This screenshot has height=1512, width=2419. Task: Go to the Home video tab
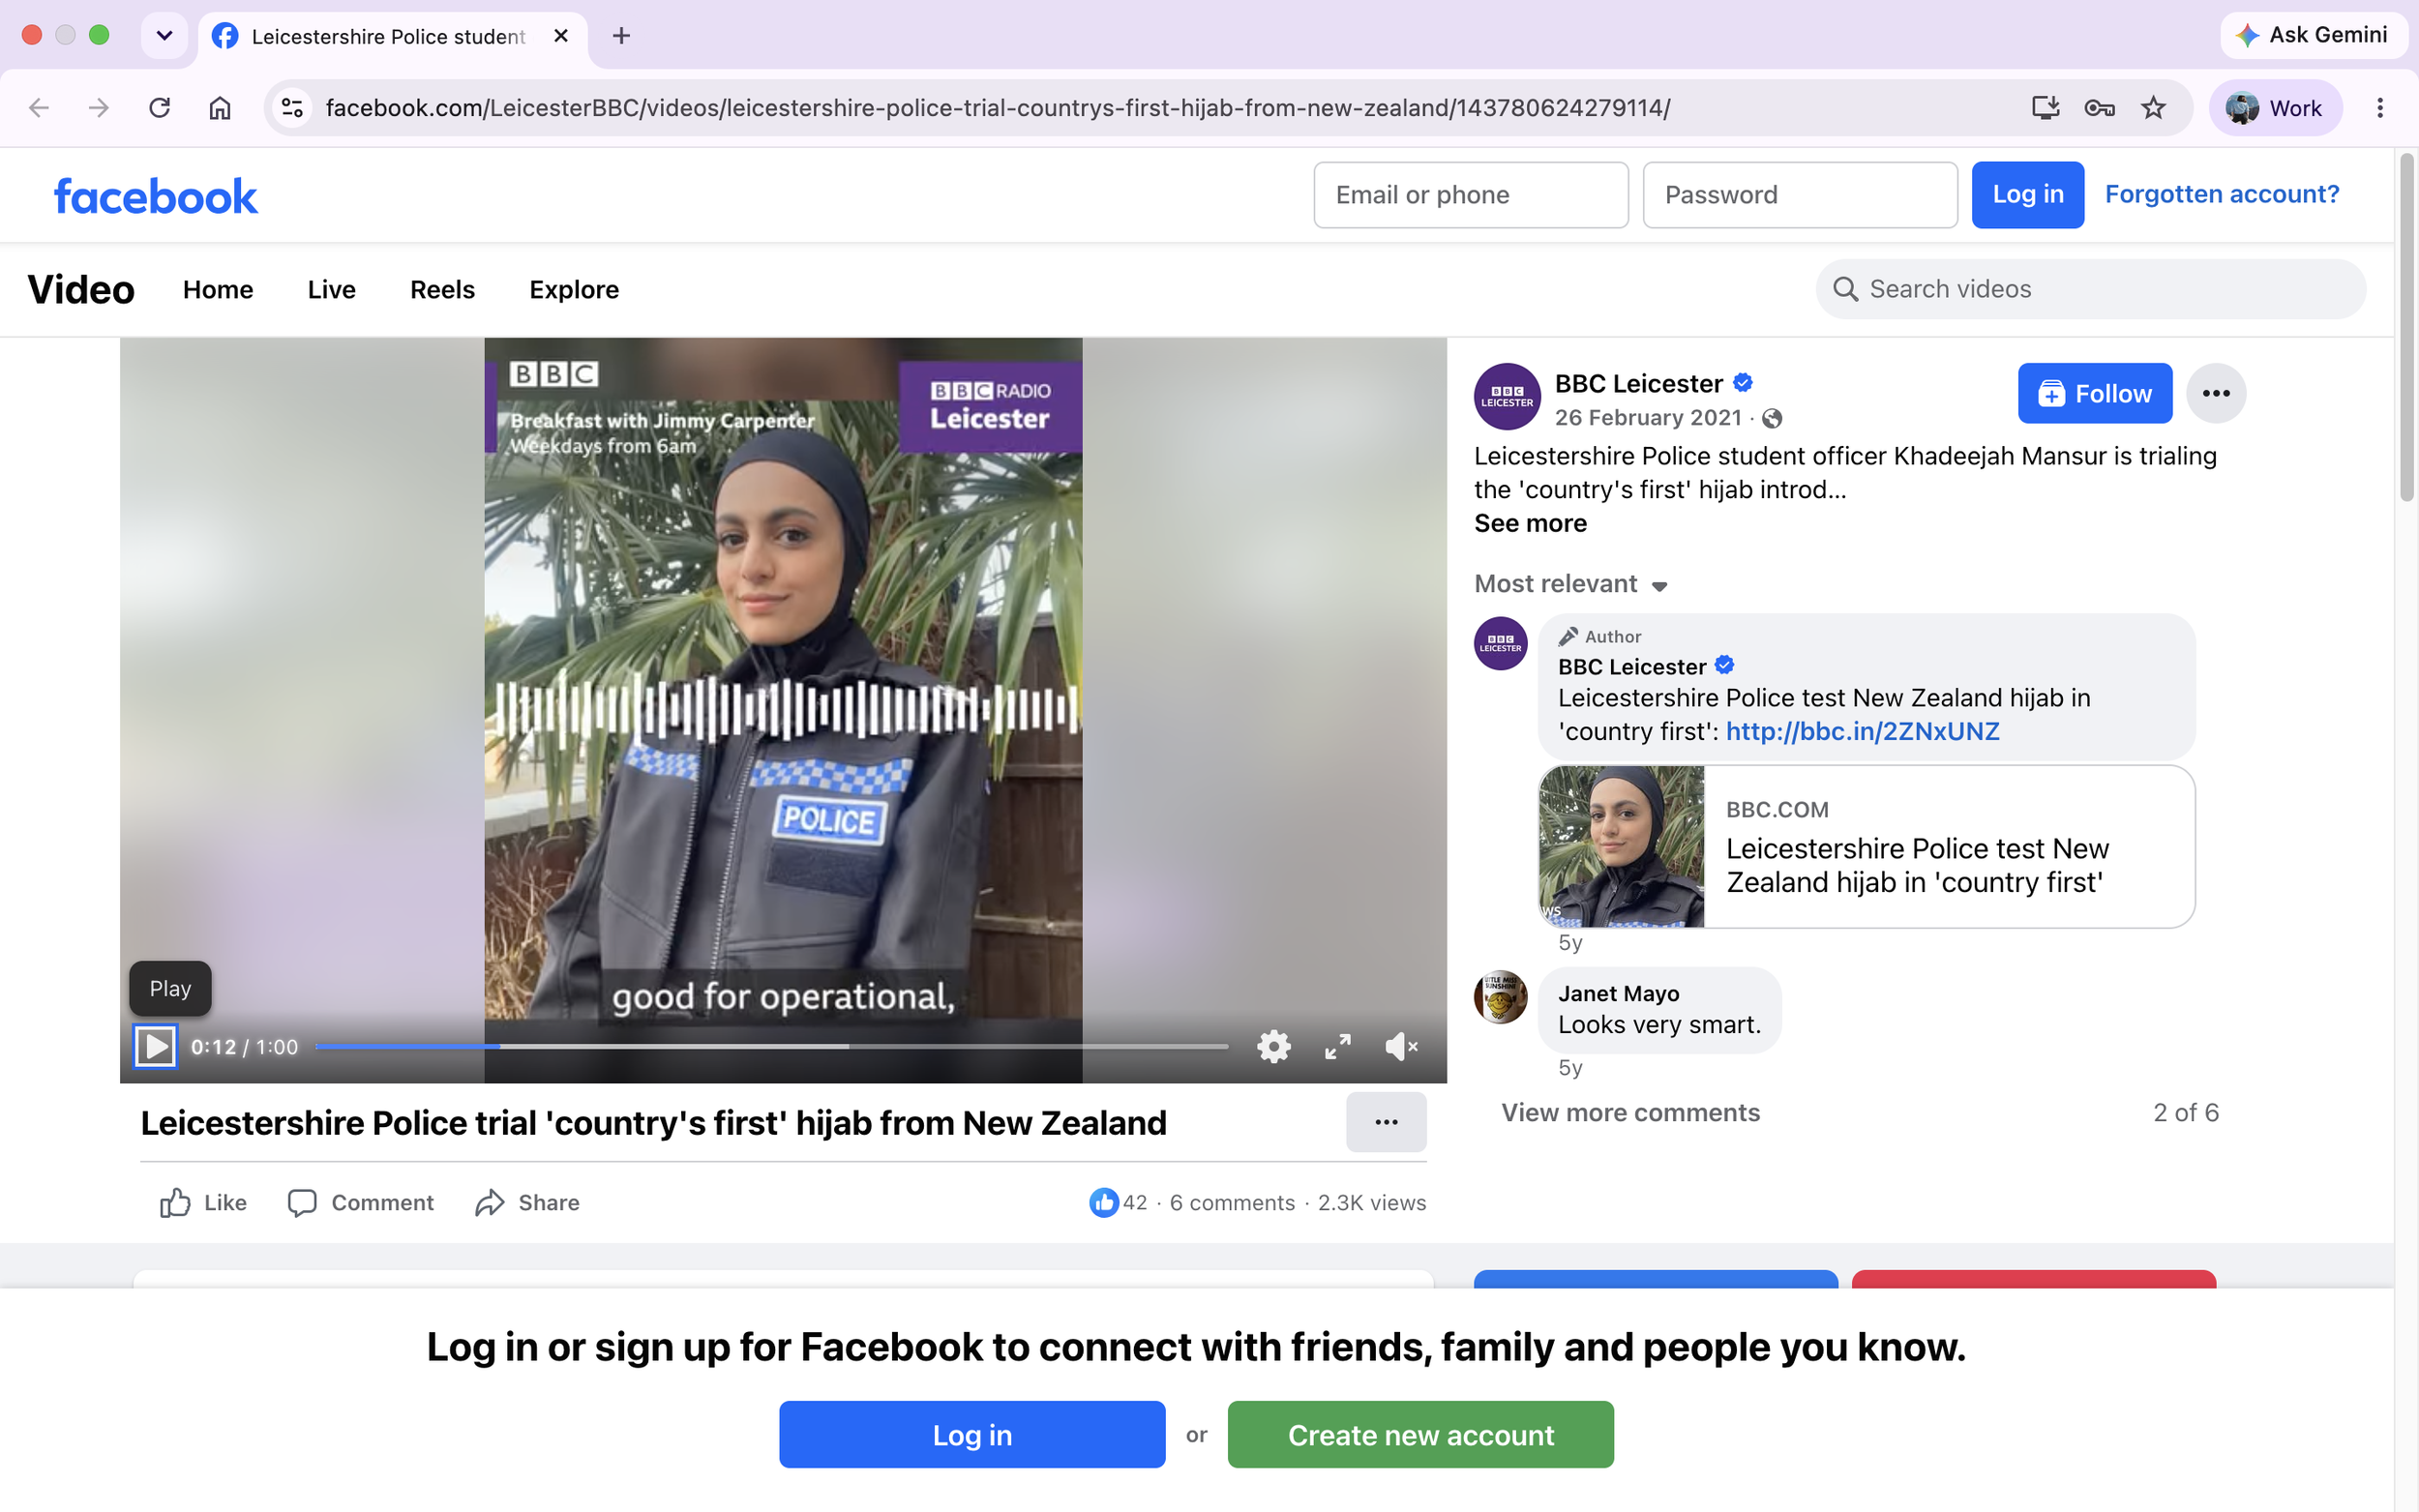point(218,289)
